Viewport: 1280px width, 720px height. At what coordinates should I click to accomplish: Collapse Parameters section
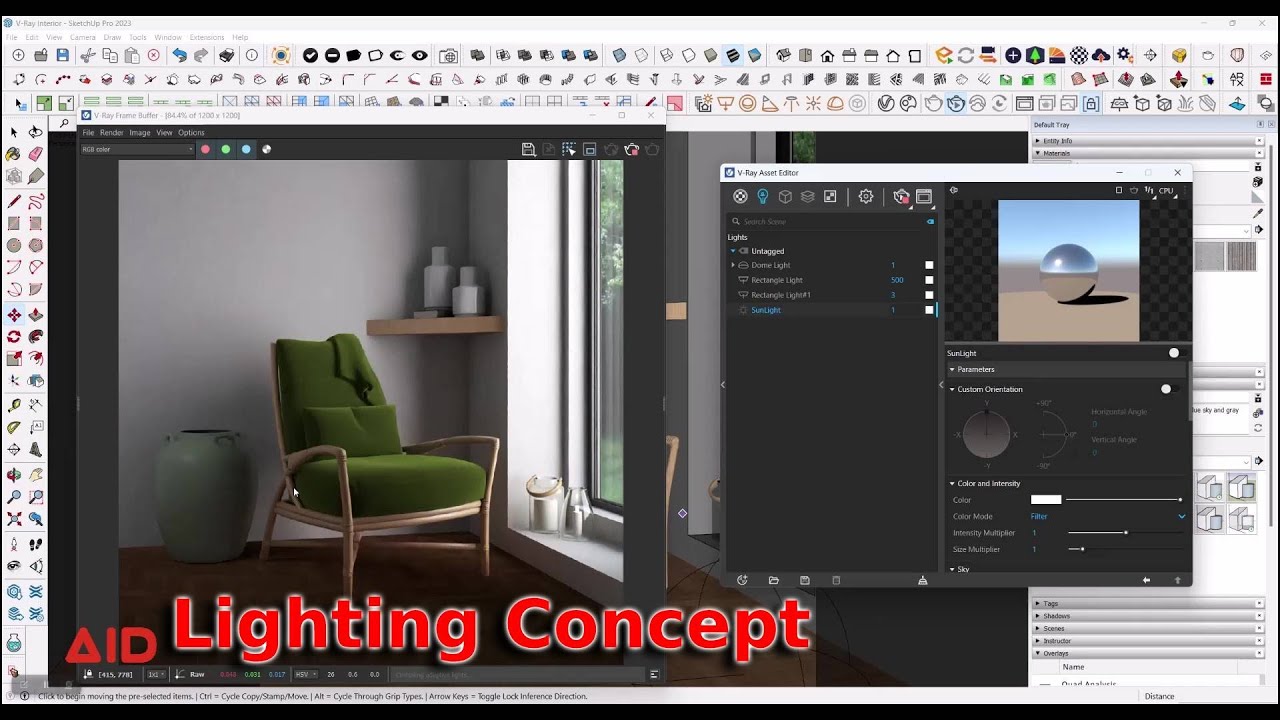953,369
